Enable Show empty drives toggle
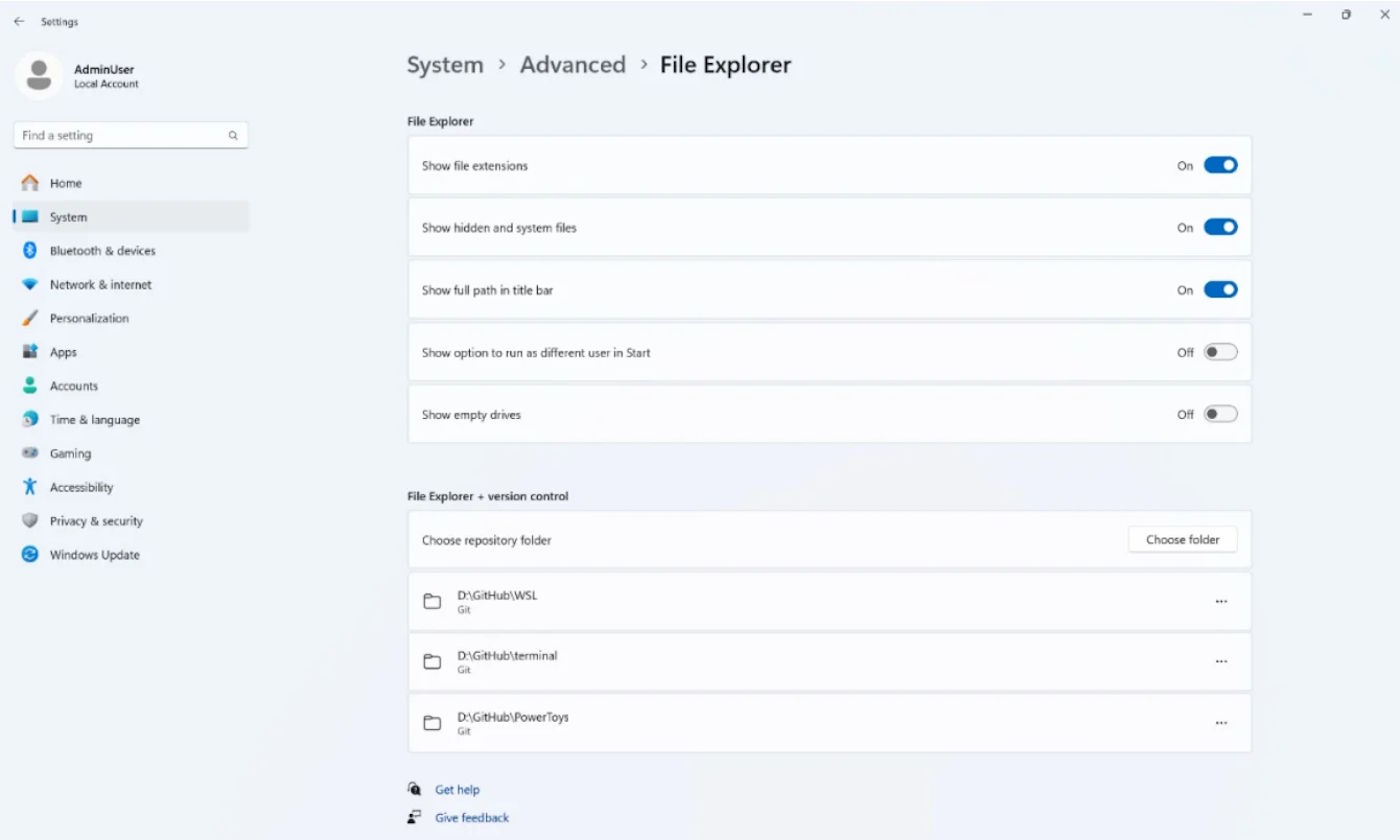The width and height of the screenshot is (1400, 840). point(1220,414)
